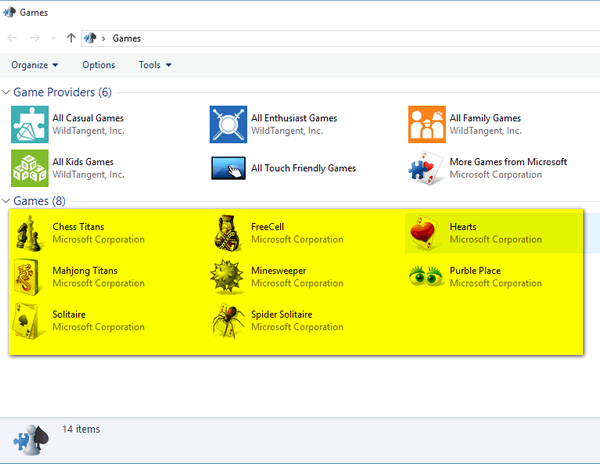600x464 pixels.
Task: Select the Minesweeper mine icon
Action: (x=227, y=277)
